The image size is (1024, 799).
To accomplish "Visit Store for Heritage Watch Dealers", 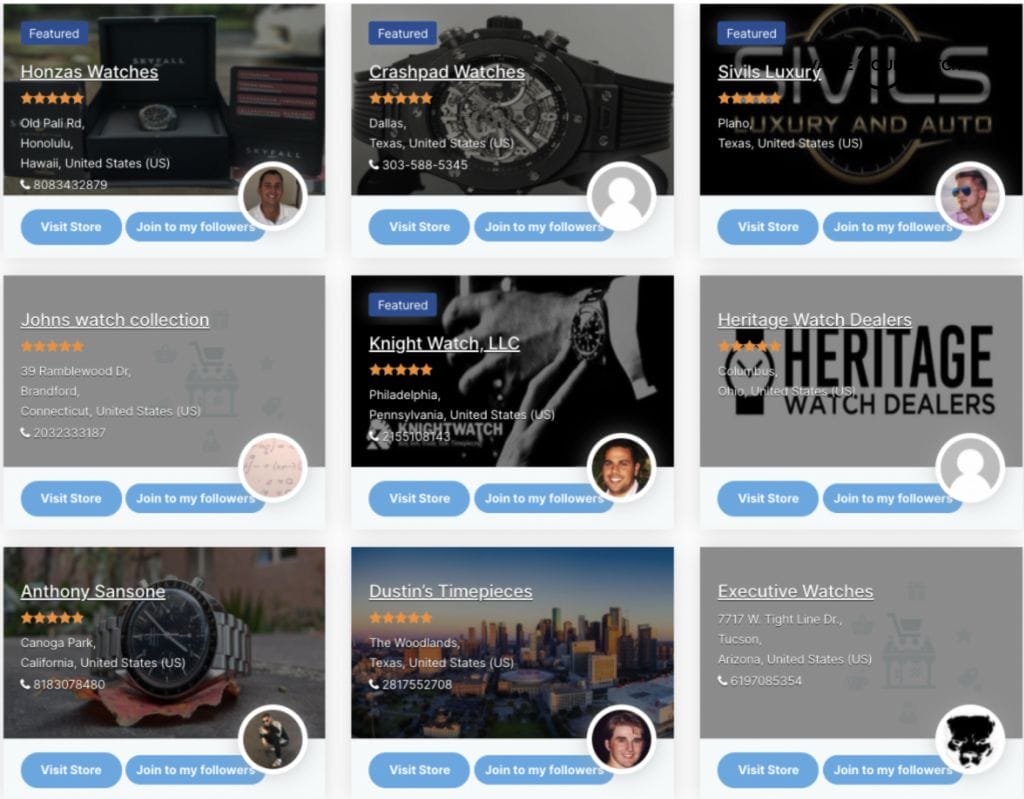I will point(768,498).
